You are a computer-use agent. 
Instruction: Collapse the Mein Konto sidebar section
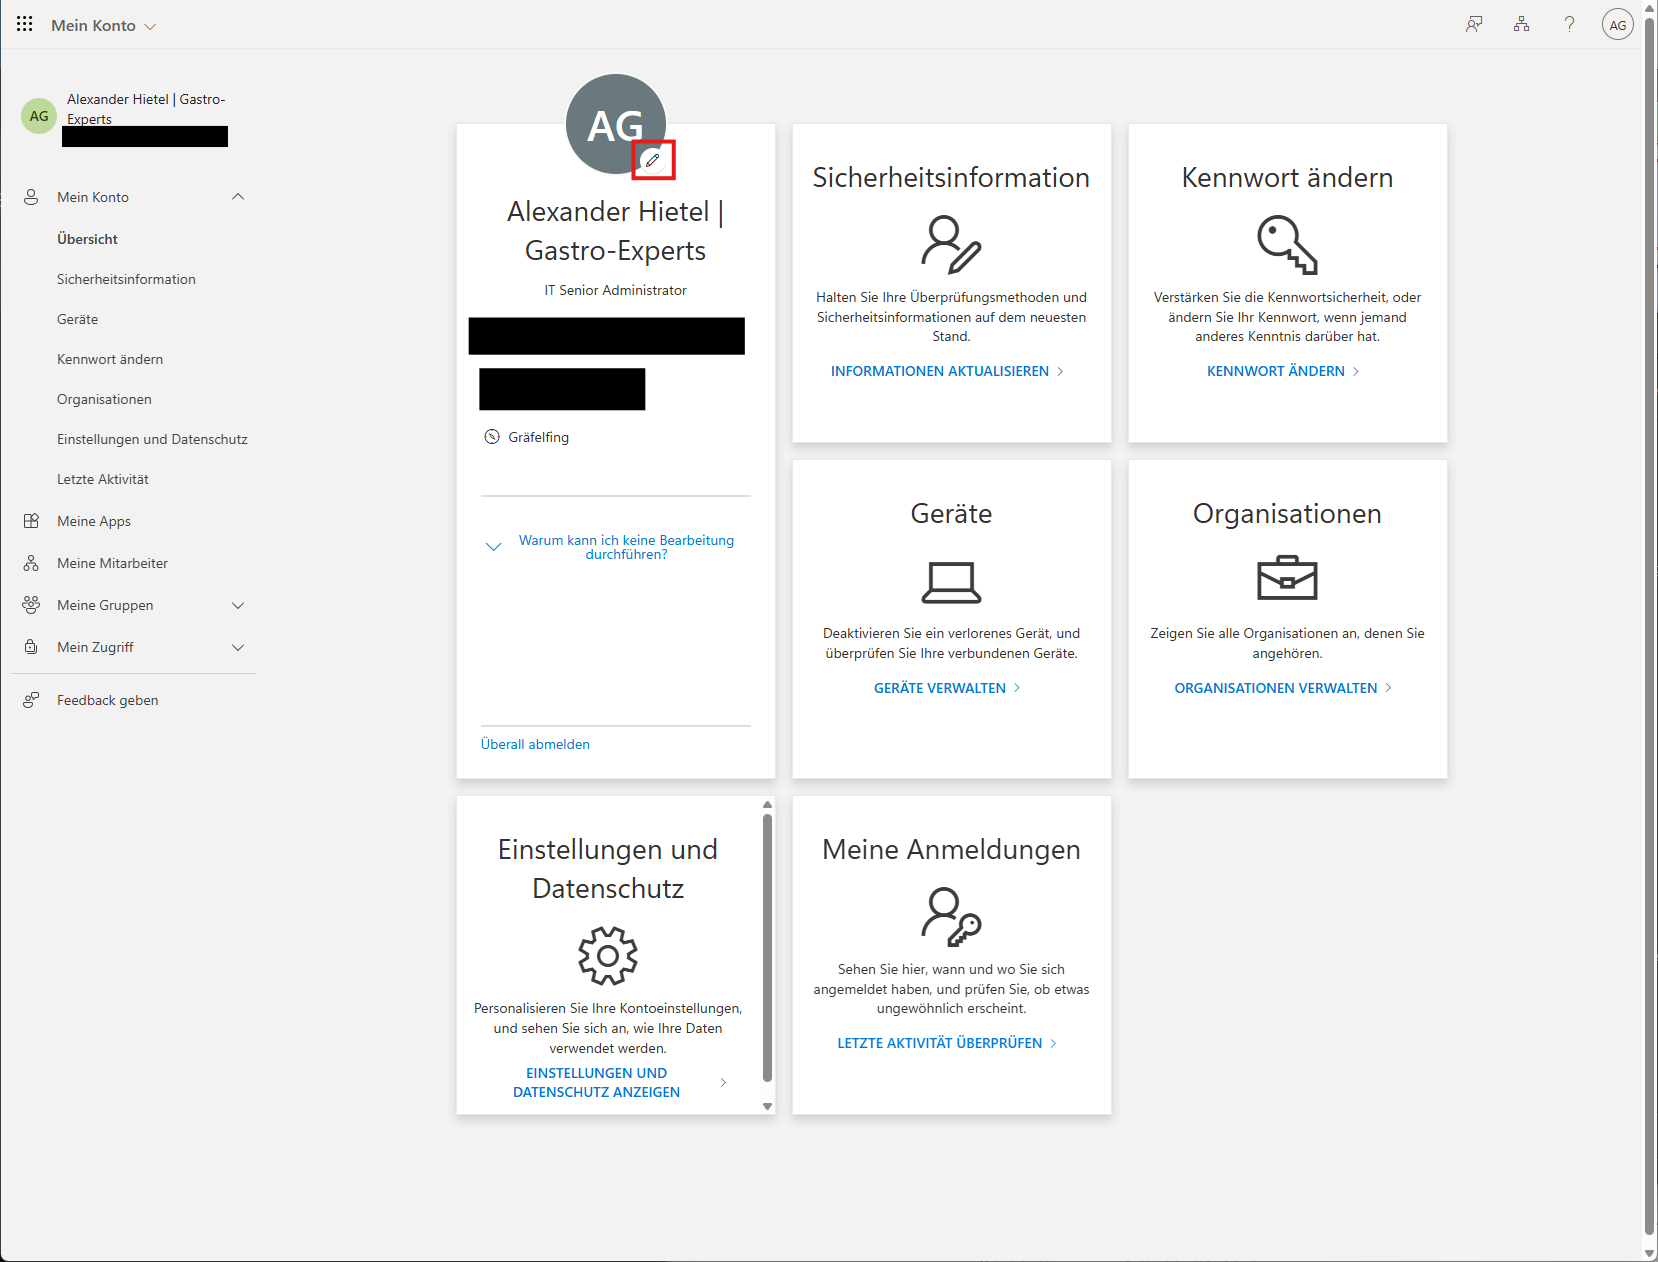[238, 197]
